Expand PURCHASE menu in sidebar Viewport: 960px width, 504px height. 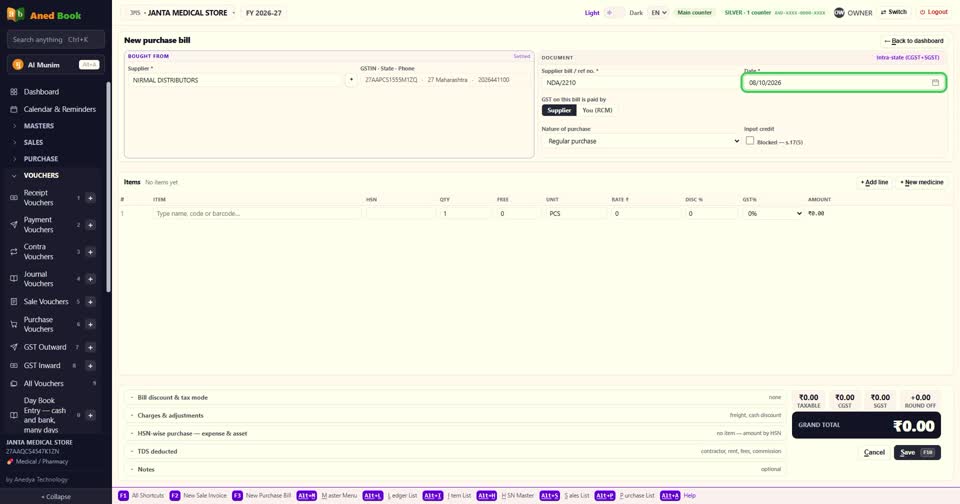coord(40,159)
